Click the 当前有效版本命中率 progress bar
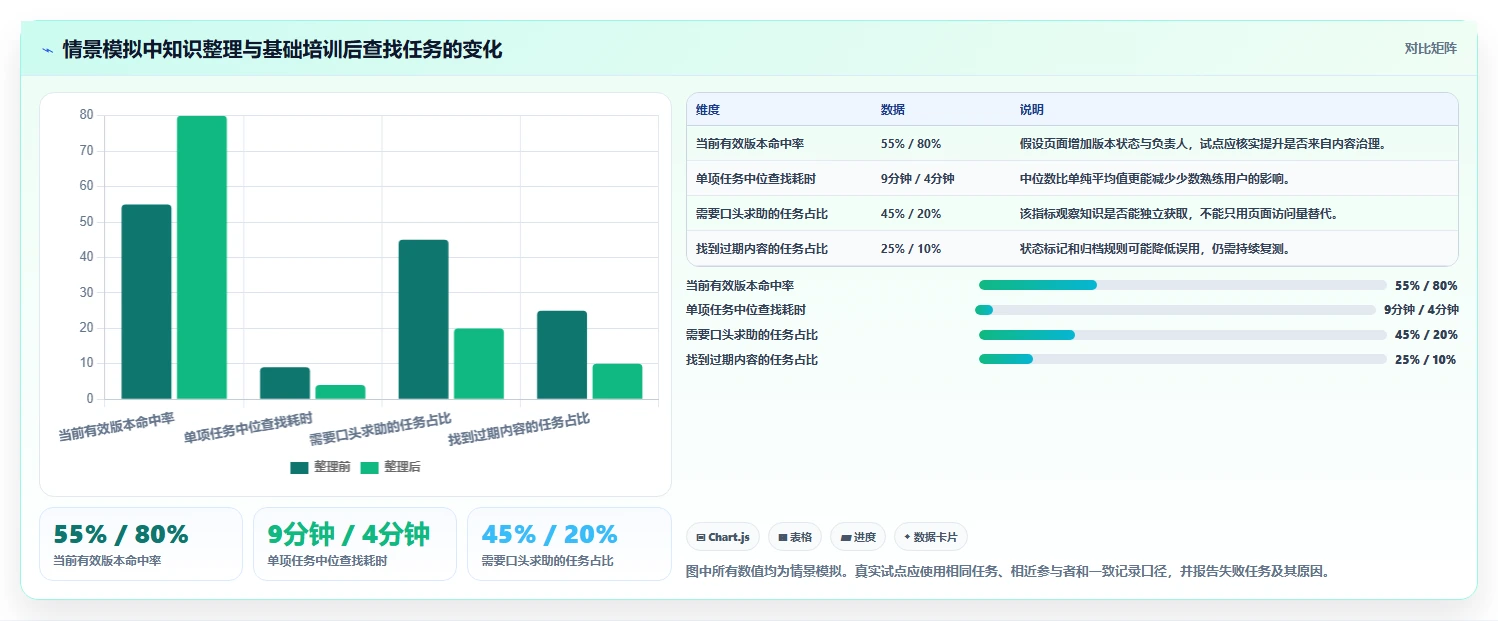The width and height of the screenshot is (1498, 621). click(x=1183, y=285)
